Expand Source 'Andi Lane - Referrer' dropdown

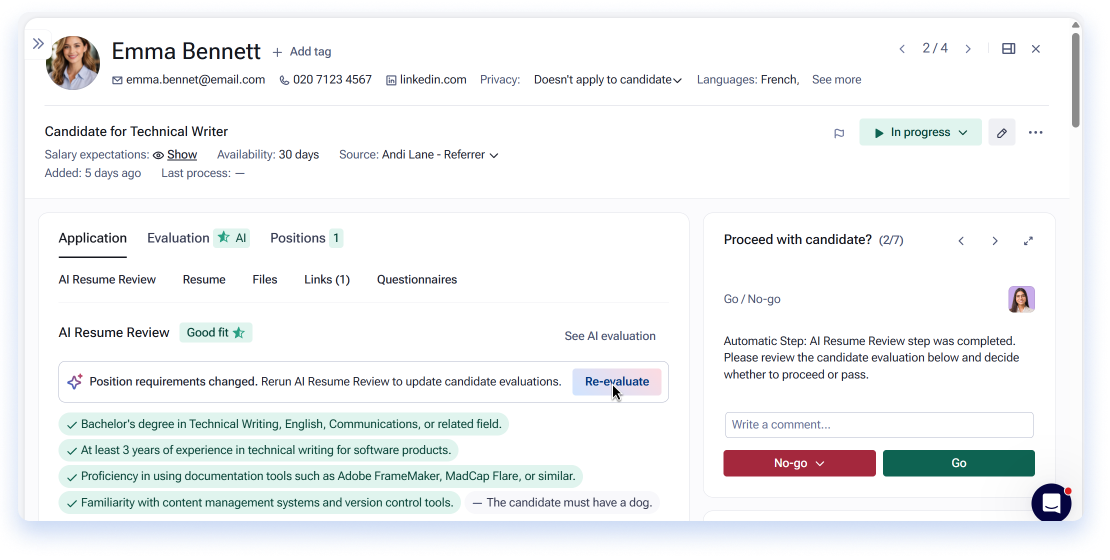pos(440,155)
